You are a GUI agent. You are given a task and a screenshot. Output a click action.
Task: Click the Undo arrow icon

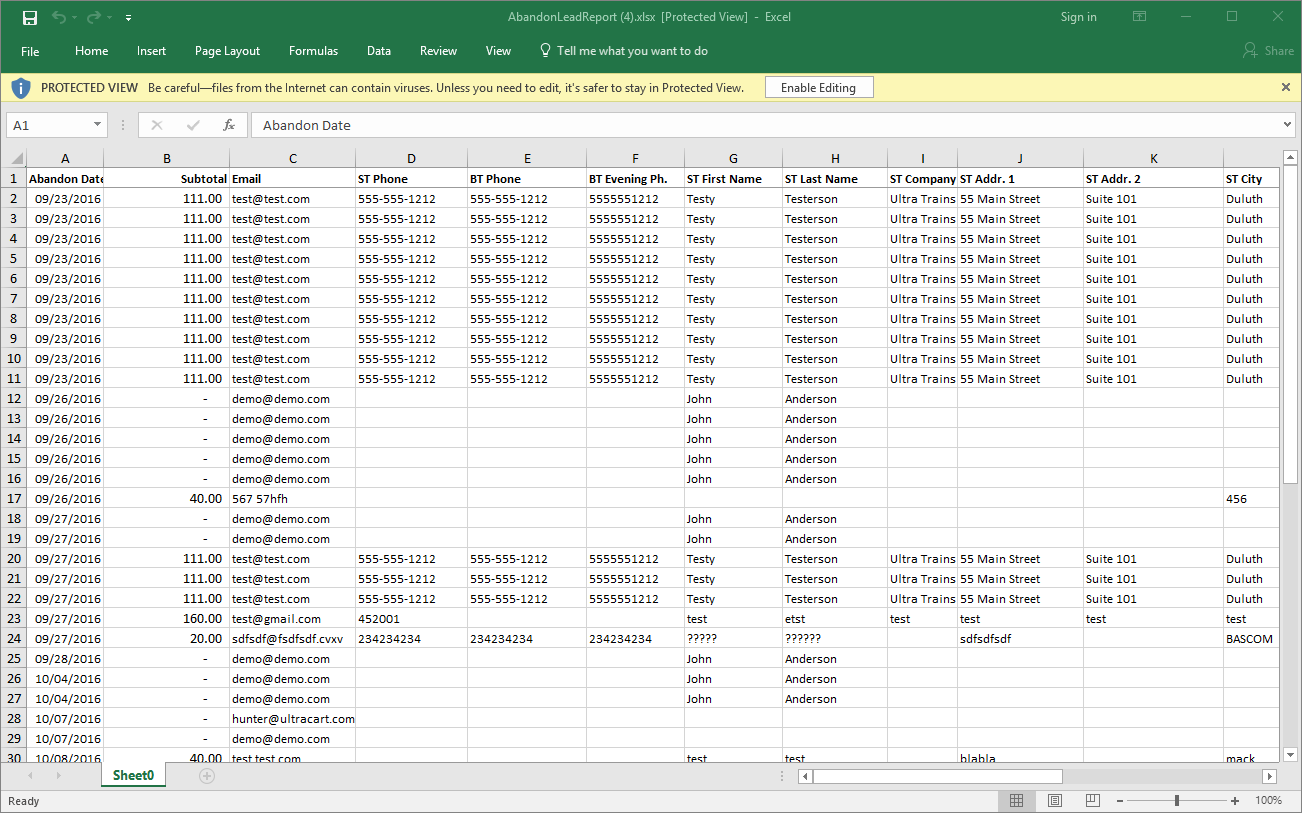tap(59, 17)
